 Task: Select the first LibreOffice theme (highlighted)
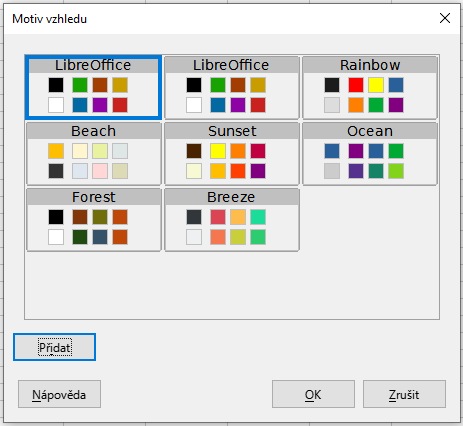[x=93, y=87]
